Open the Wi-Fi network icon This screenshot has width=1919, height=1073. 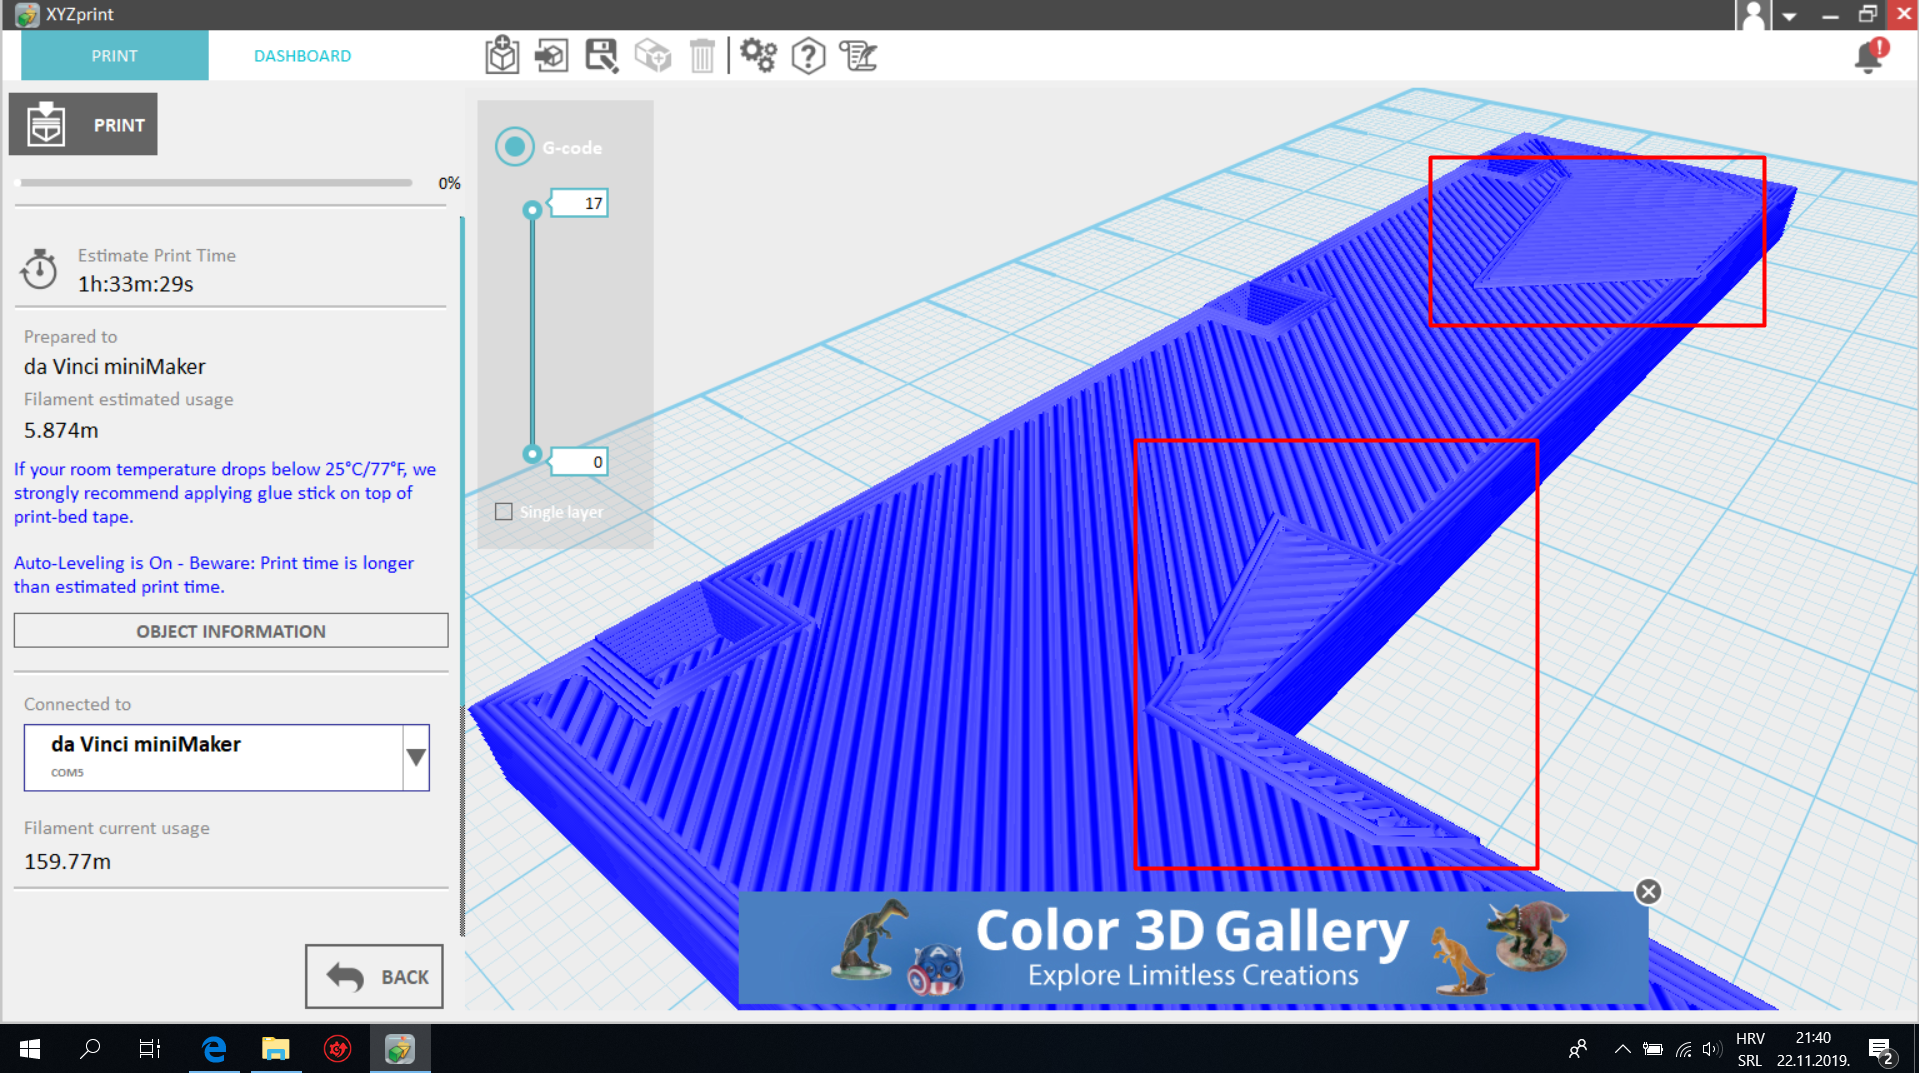point(1684,1049)
